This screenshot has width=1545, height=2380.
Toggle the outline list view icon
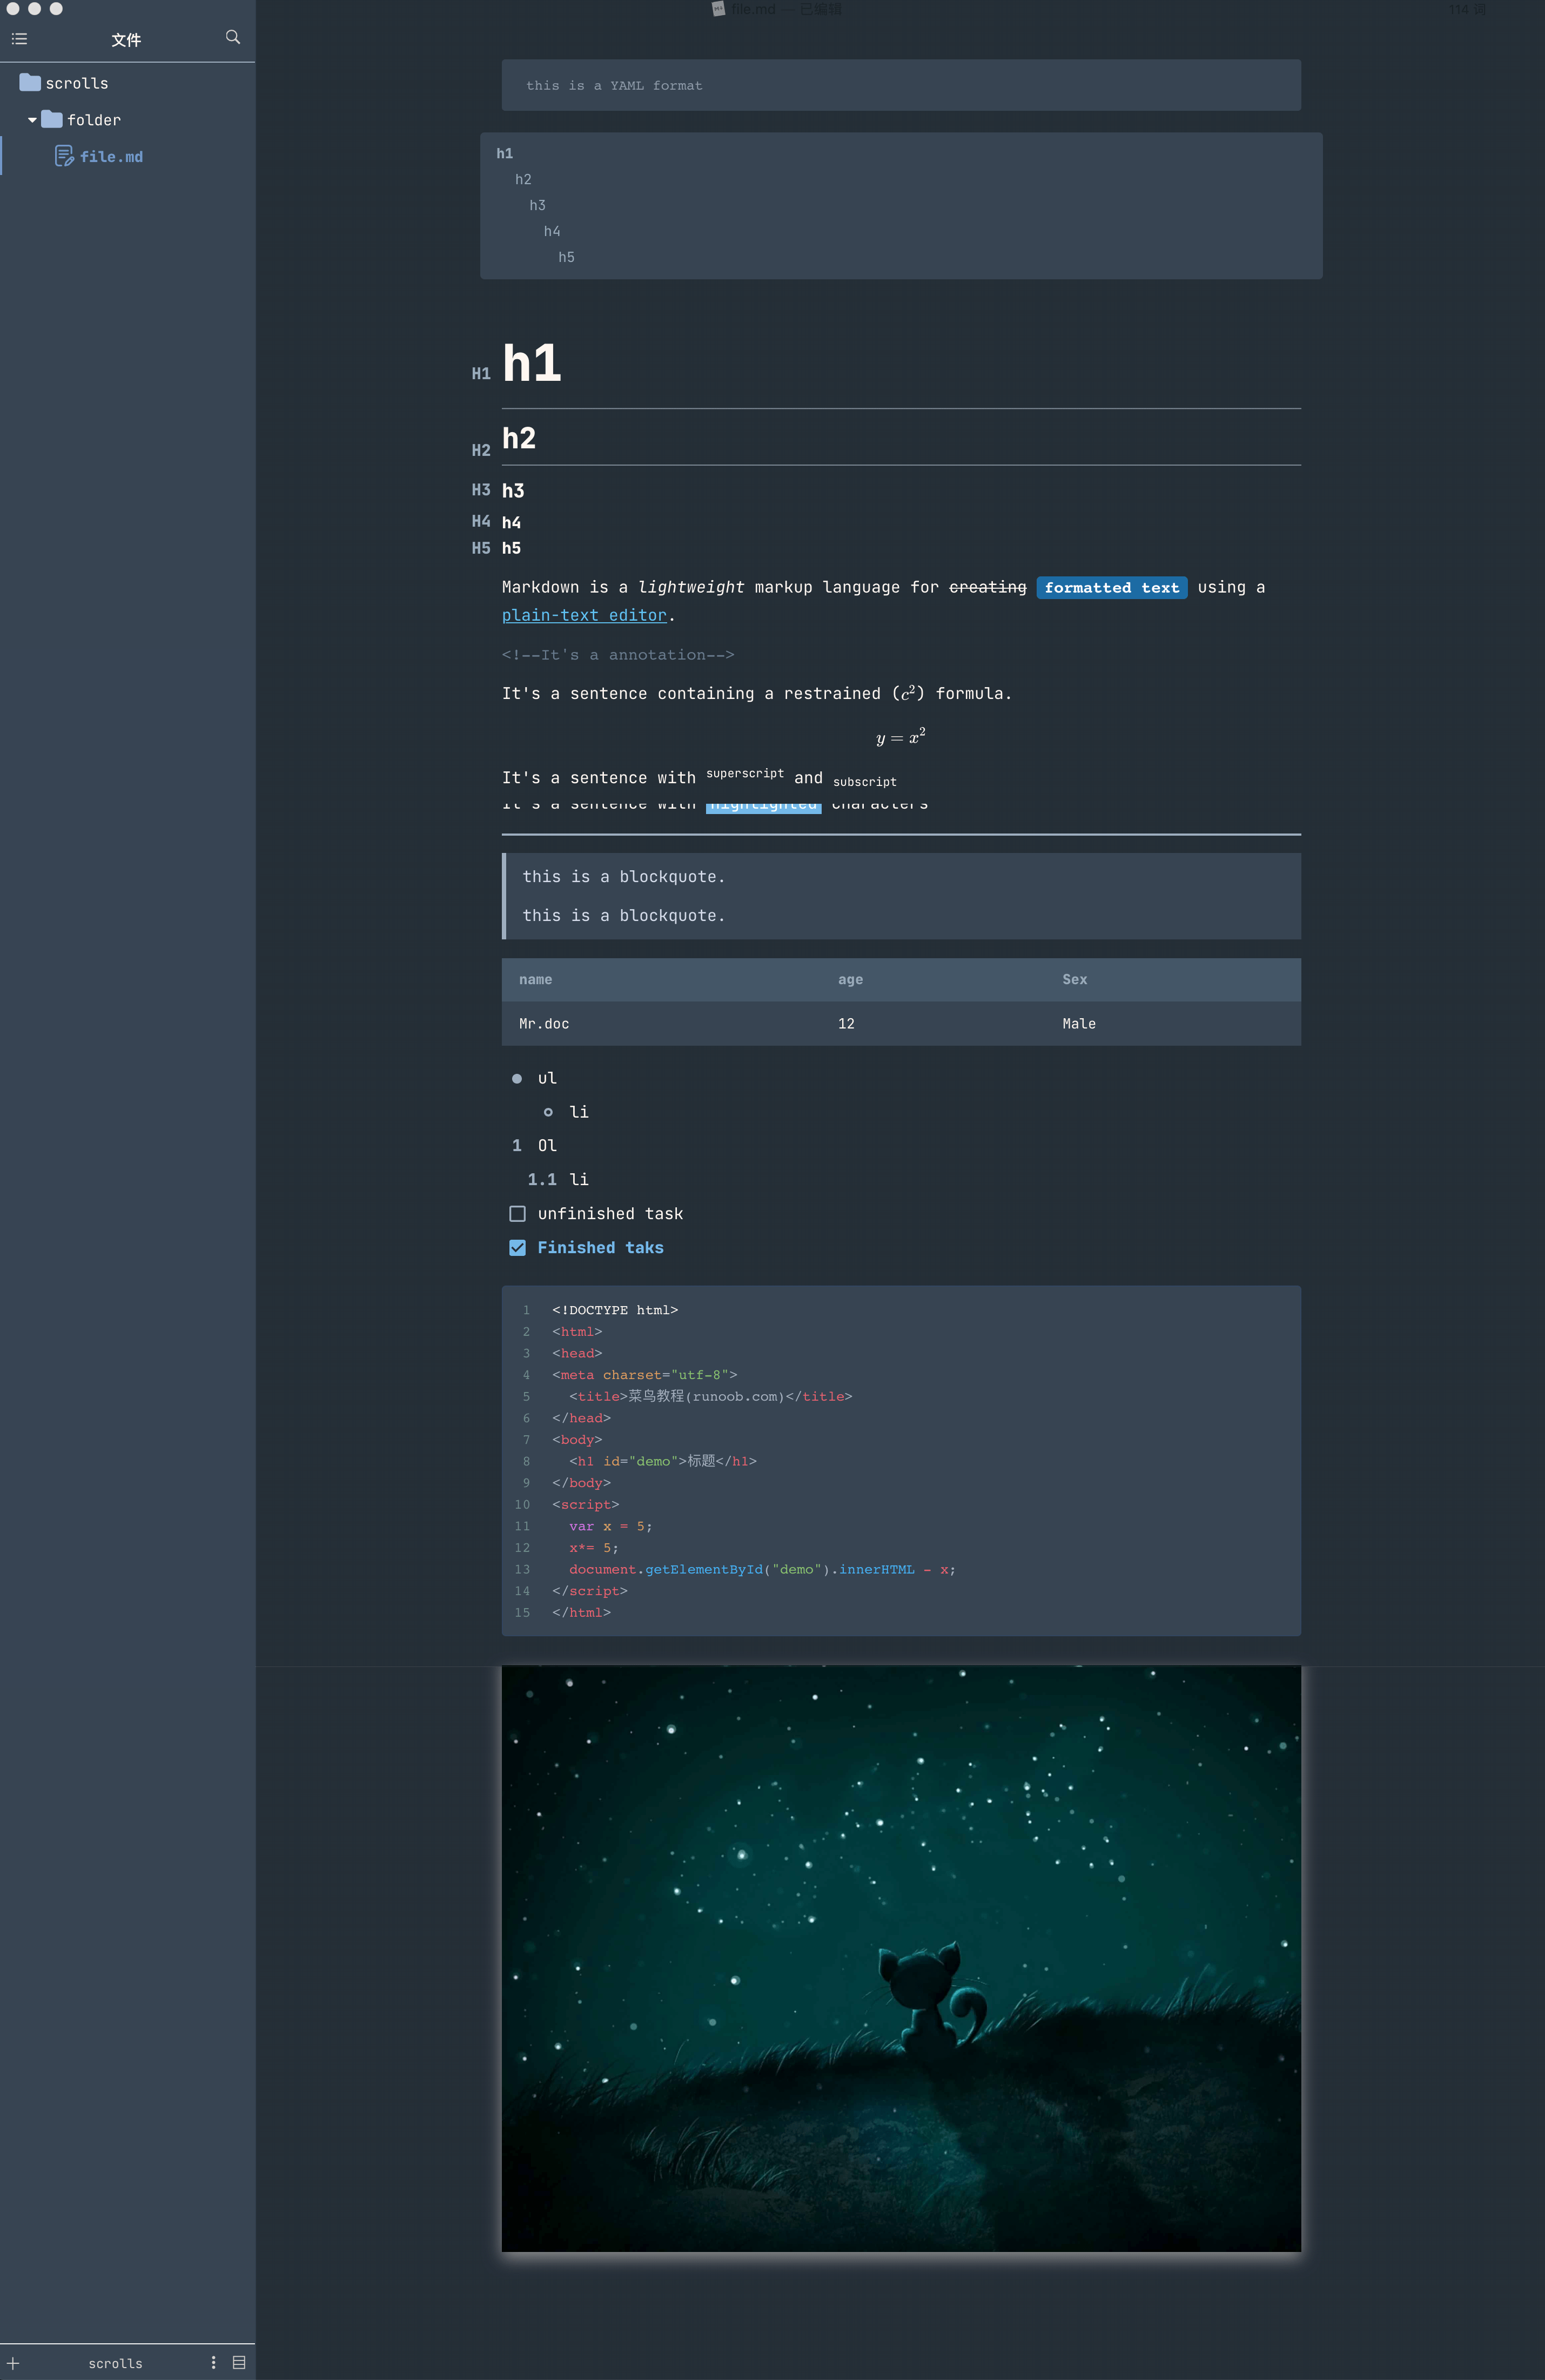tap(19, 39)
